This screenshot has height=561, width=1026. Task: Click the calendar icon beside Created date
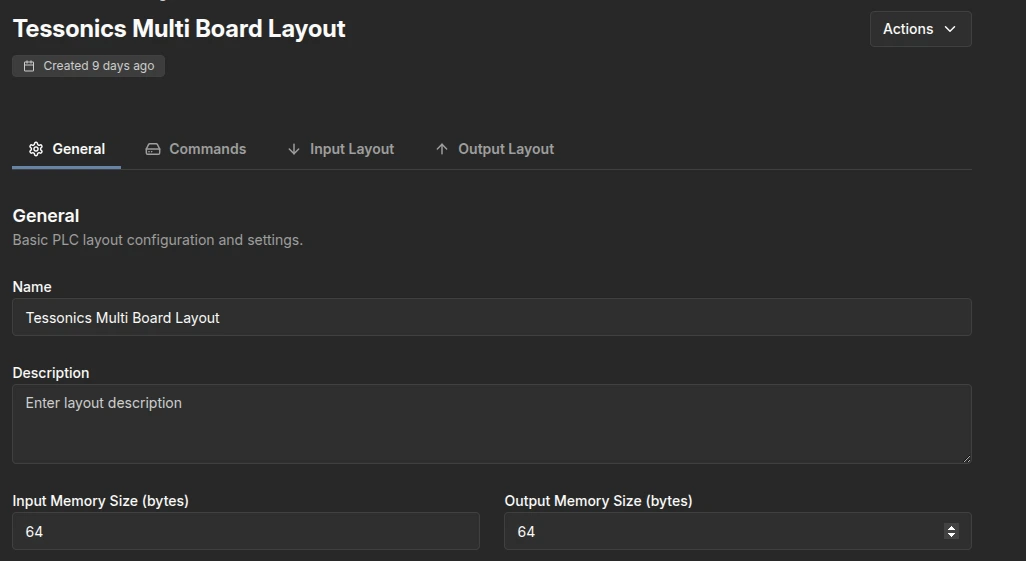pyautogui.click(x=29, y=66)
